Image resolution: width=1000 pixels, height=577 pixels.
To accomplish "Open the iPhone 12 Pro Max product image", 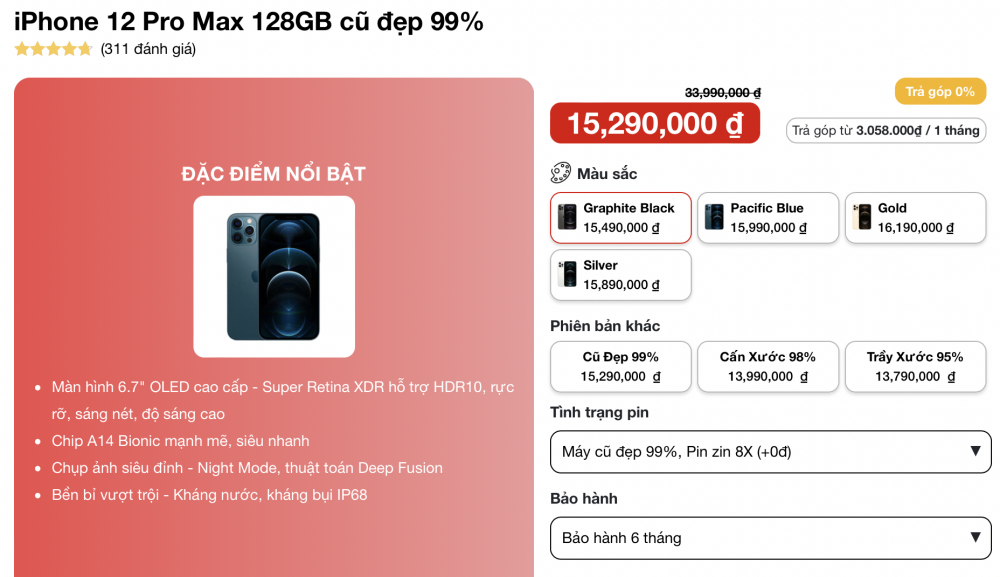I will pyautogui.click(x=274, y=277).
